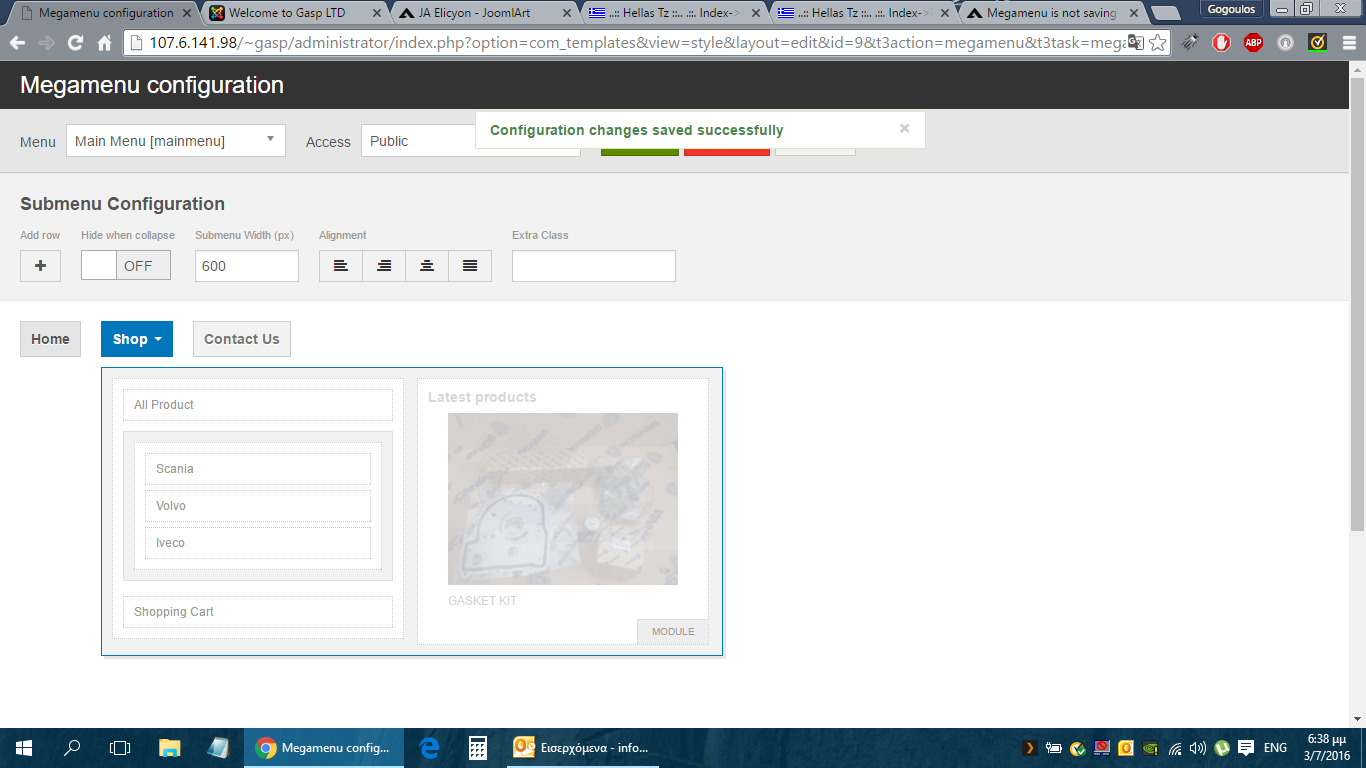This screenshot has height=768, width=1366.
Task: Switch input language from ENG
Action: (x=1275, y=748)
